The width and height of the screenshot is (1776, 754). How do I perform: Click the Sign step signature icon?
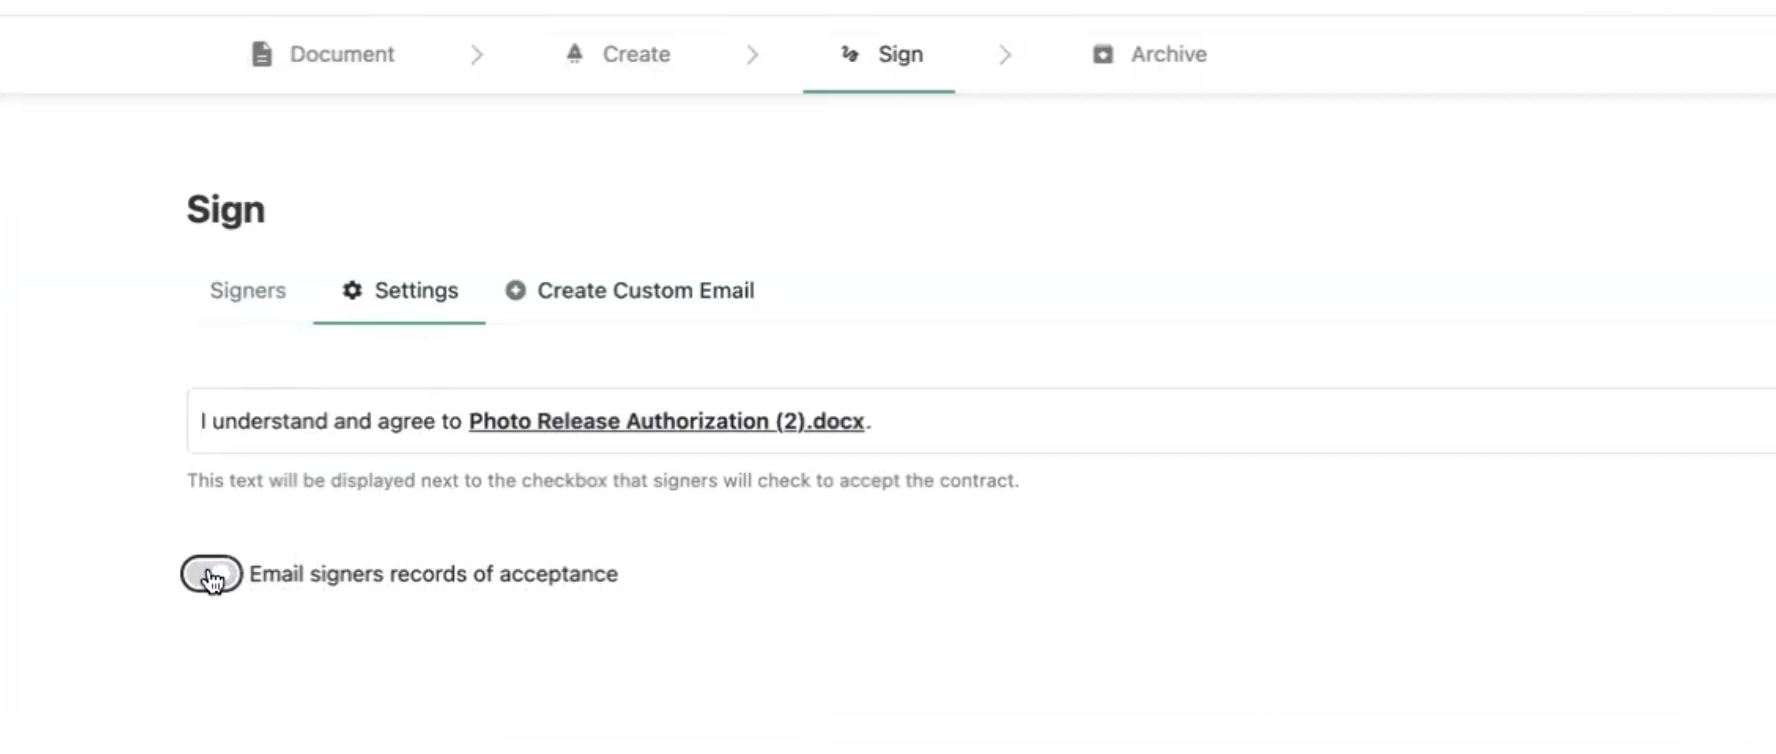coord(850,54)
